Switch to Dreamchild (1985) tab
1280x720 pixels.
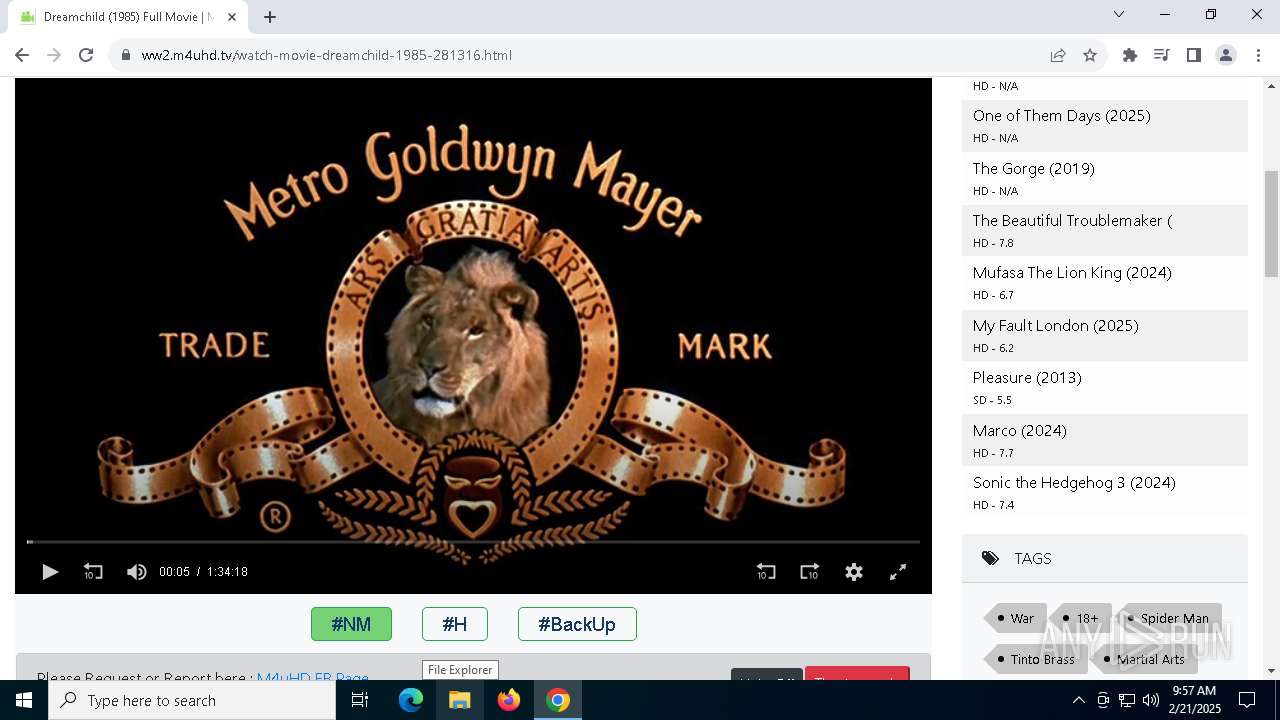pyautogui.click(x=128, y=17)
